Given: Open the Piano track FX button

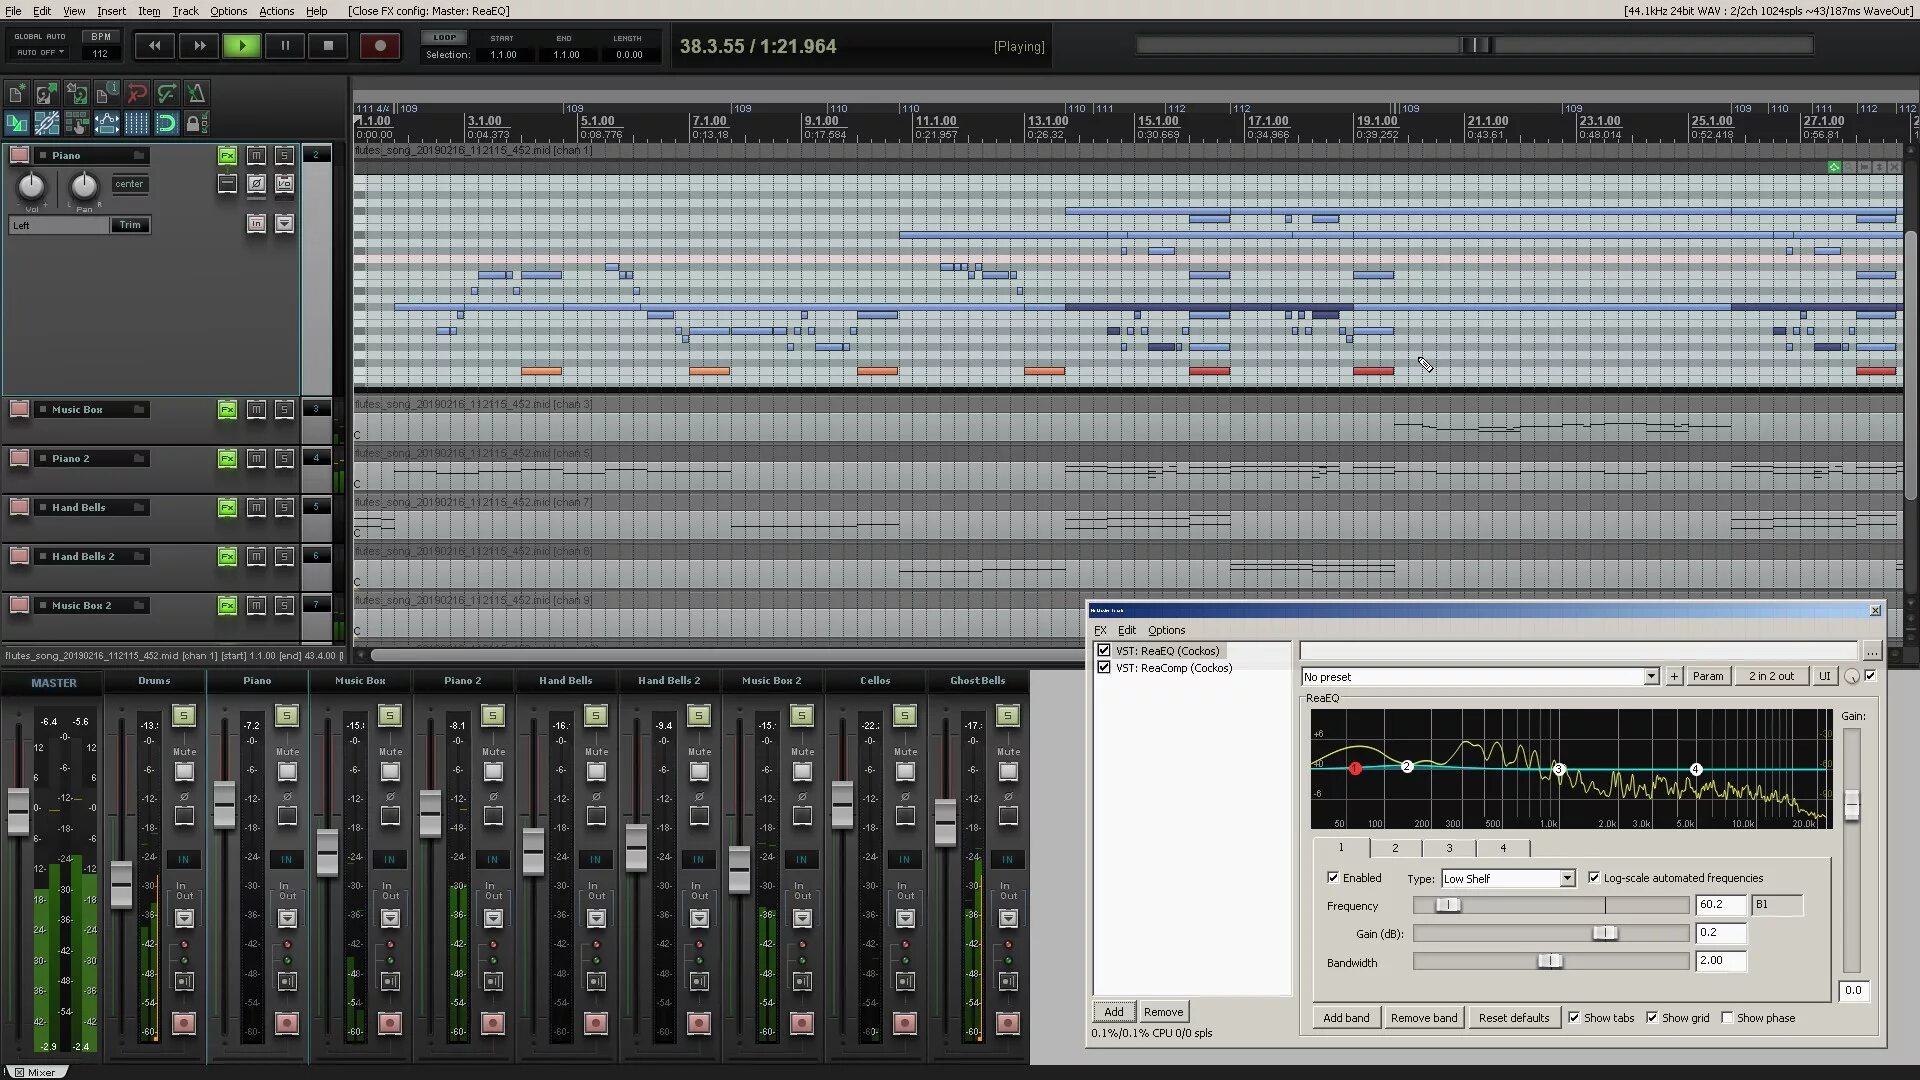Looking at the screenshot, I should click(x=228, y=155).
